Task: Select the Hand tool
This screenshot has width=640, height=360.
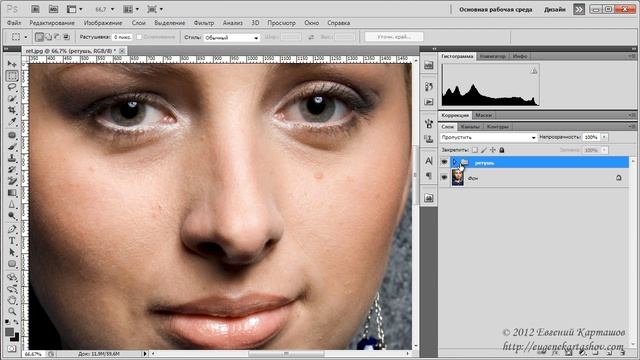Action: click(x=12, y=300)
